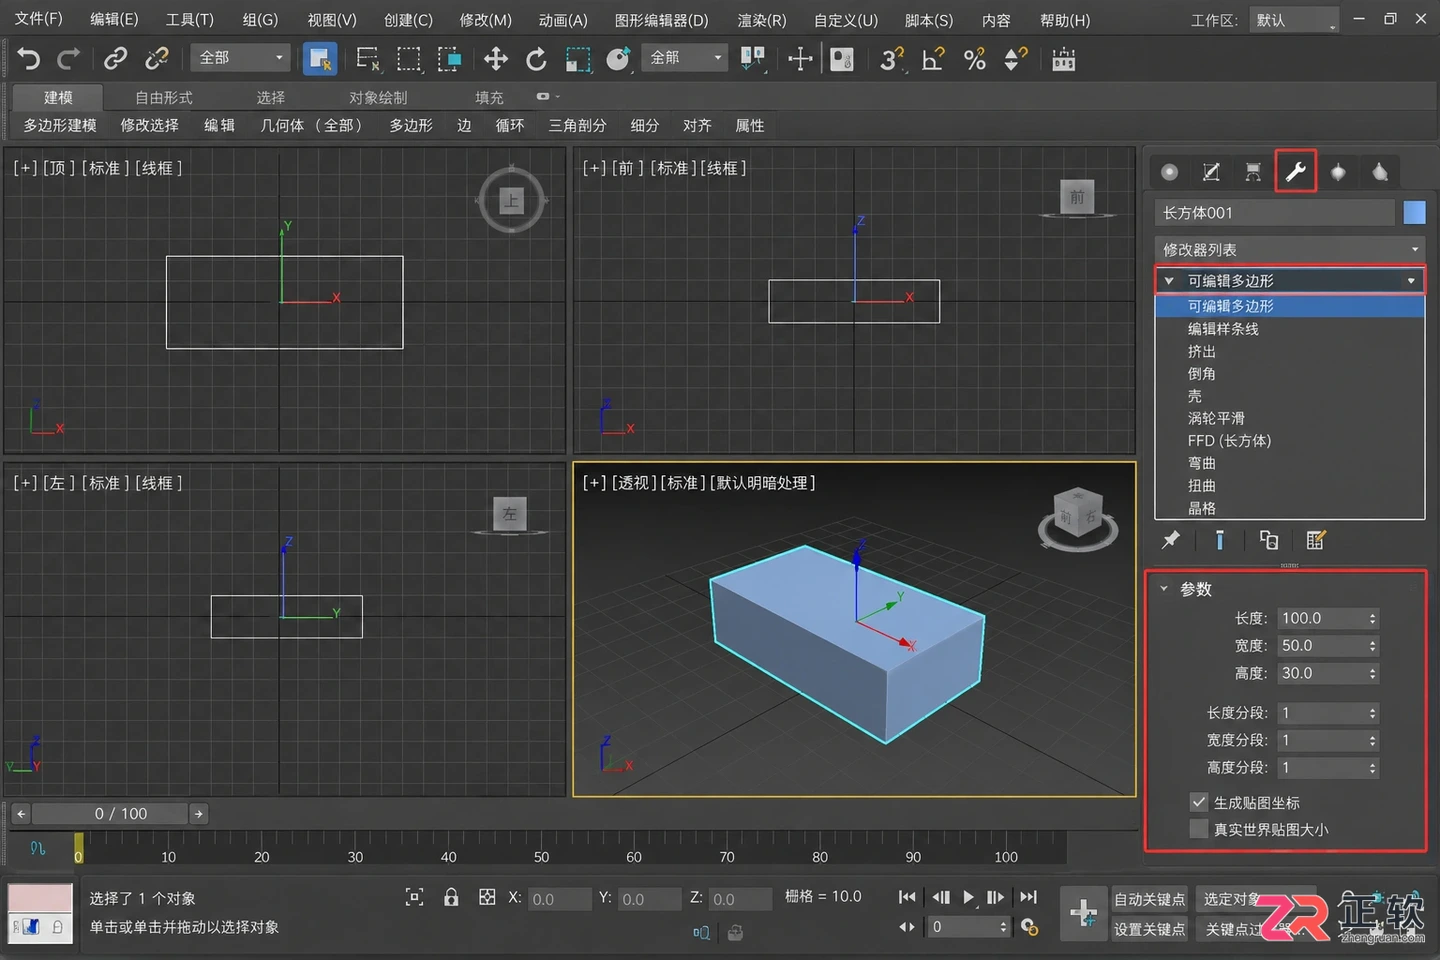Select the Scale tool
1440x960 pixels.
coord(578,59)
